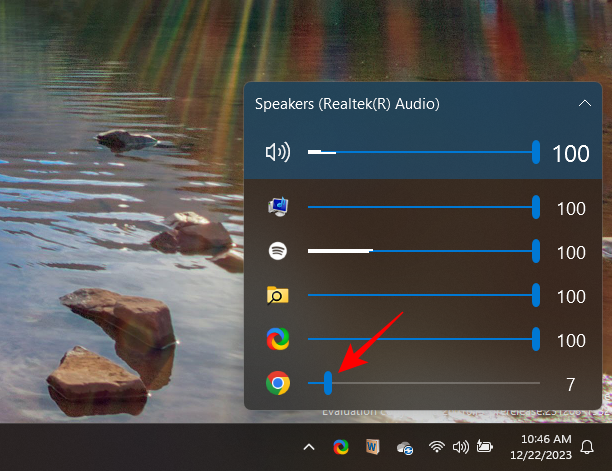Click the System Sounds mixer icon
Viewport: 612px width, 471px height.
[x=277, y=208]
